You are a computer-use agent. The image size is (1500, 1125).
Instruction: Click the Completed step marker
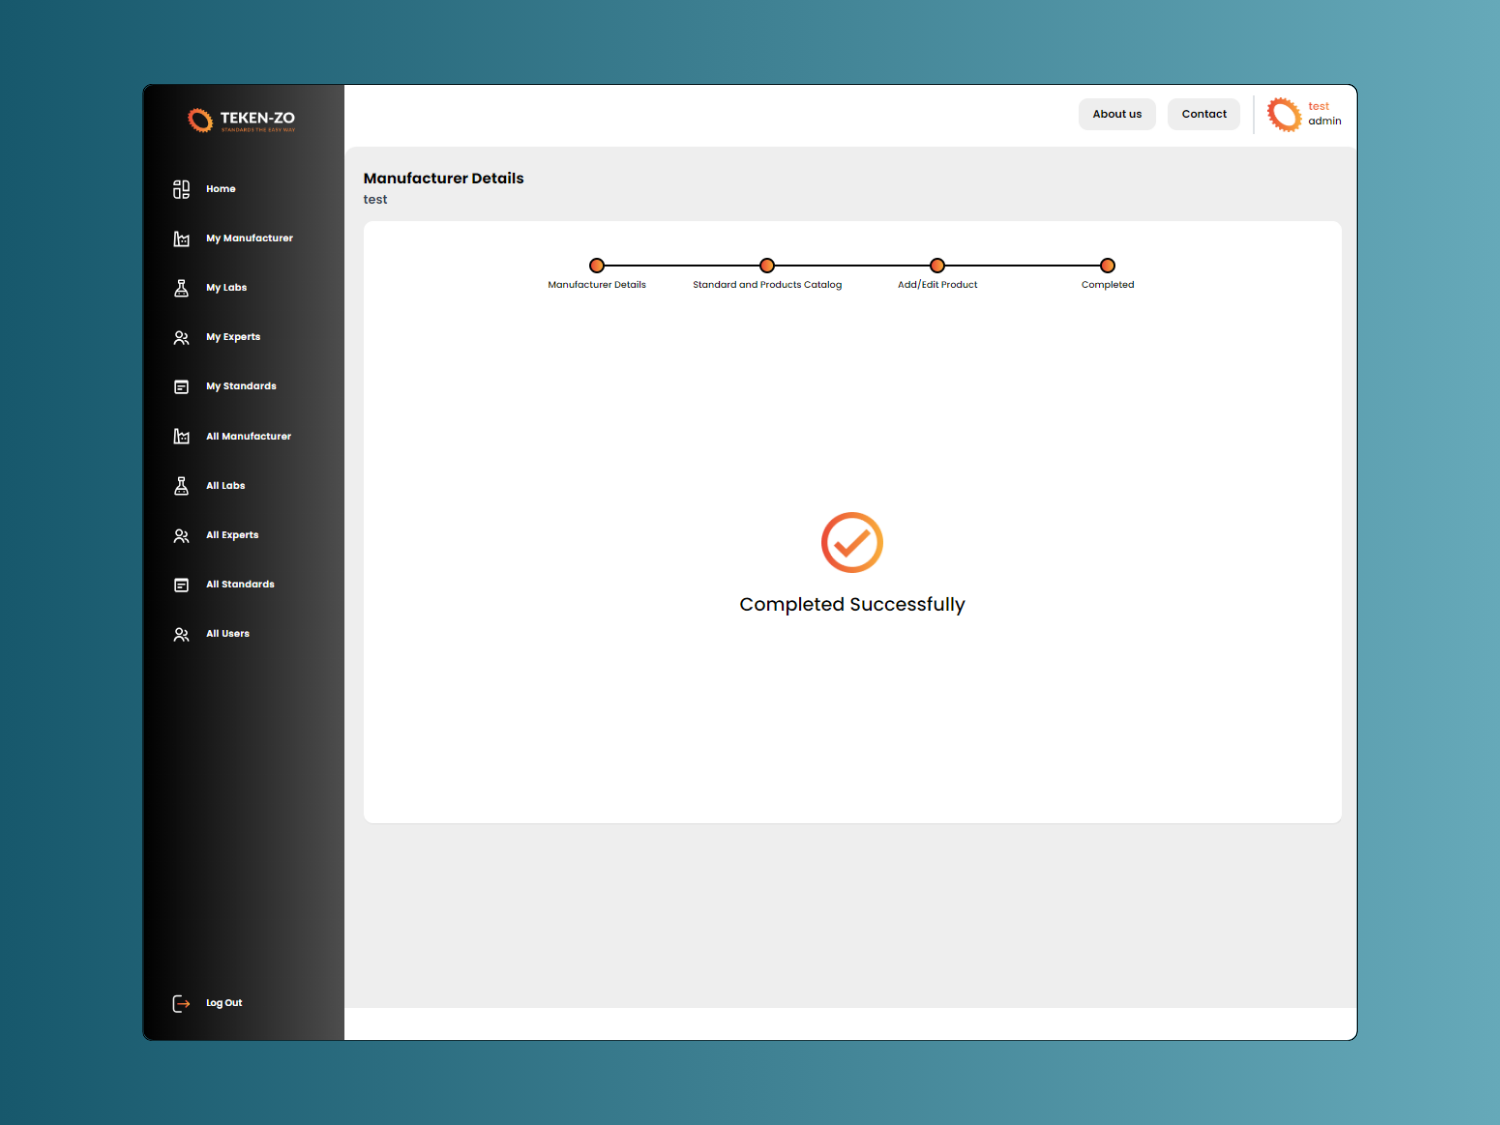tap(1107, 266)
